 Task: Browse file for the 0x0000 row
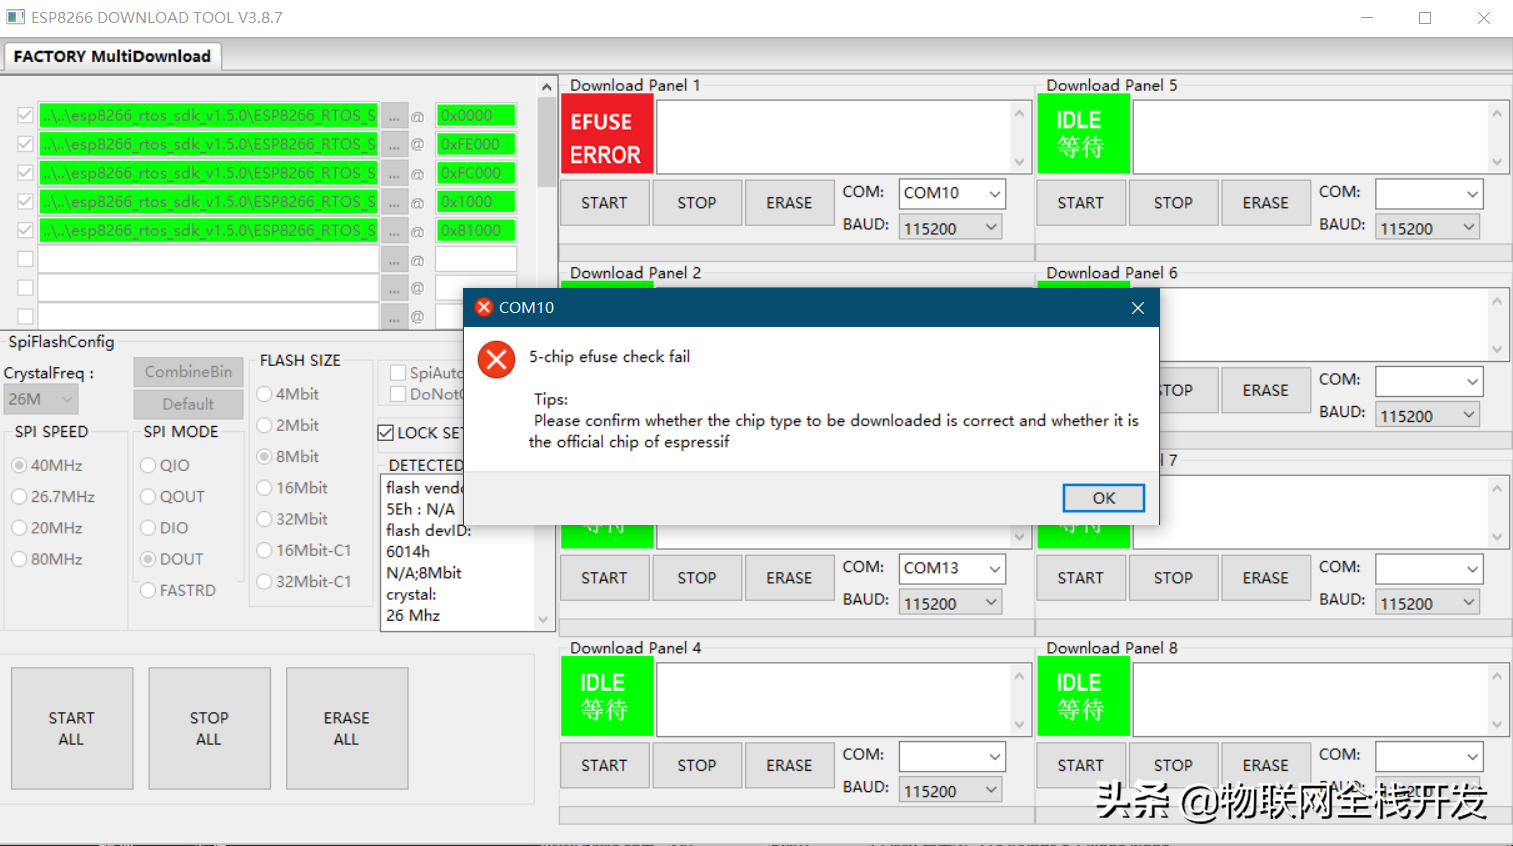[394, 116]
